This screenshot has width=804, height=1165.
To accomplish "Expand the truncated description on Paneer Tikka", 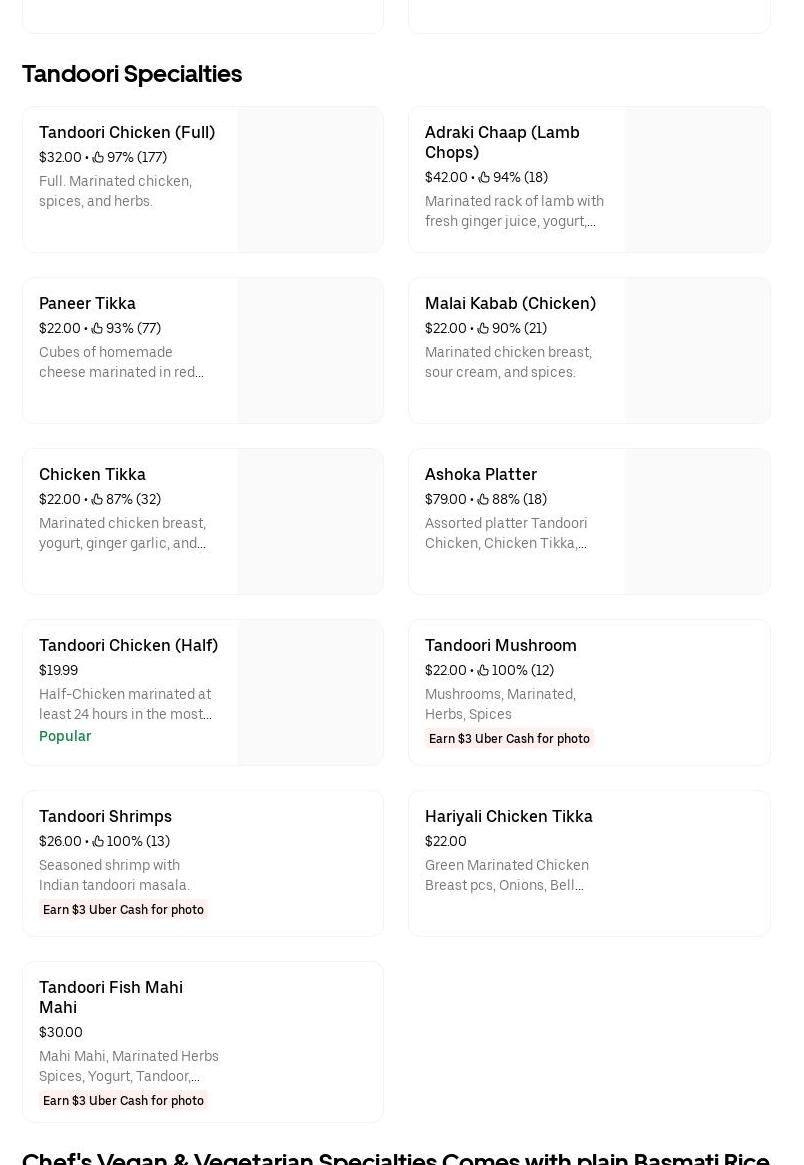I will point(122,362).
